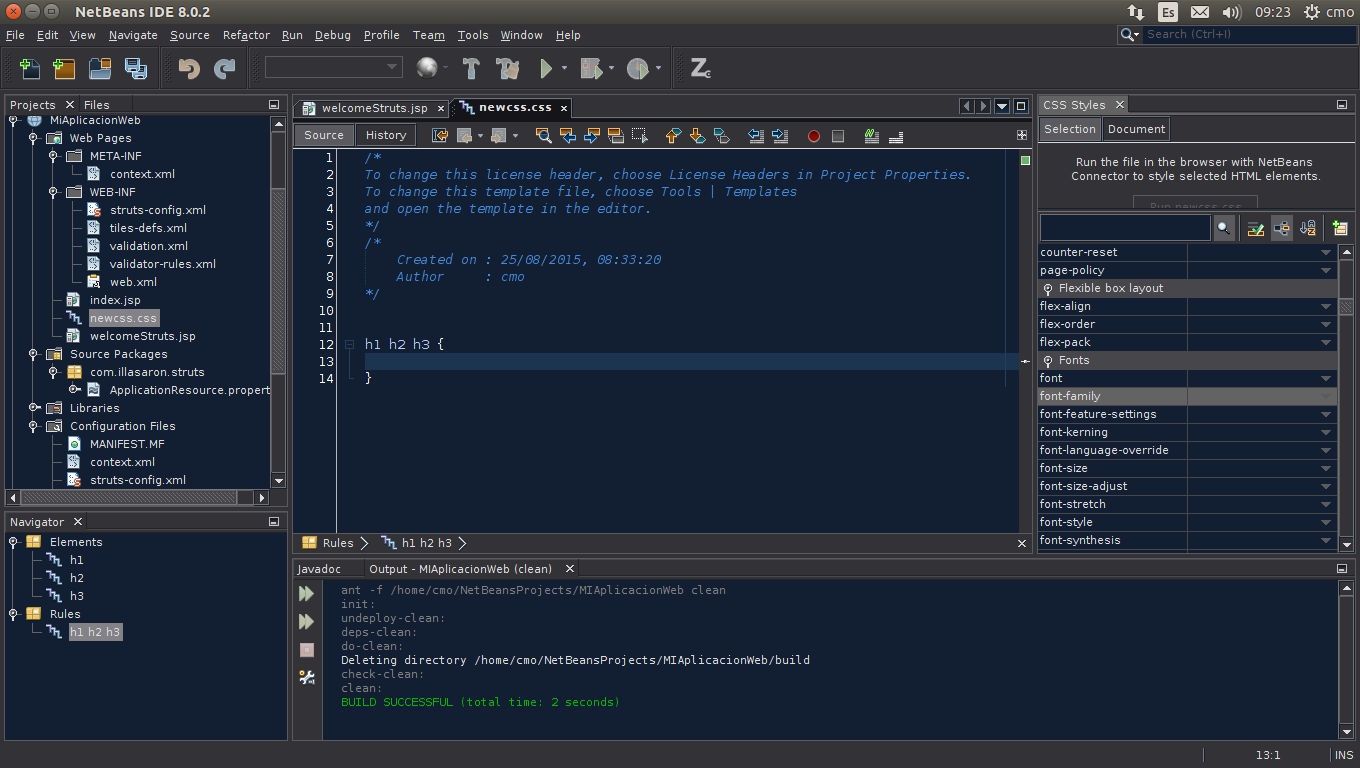Click the Add Property icon in CSS Styles
The image size is (1360, 768).
(x=1340, y=228)
